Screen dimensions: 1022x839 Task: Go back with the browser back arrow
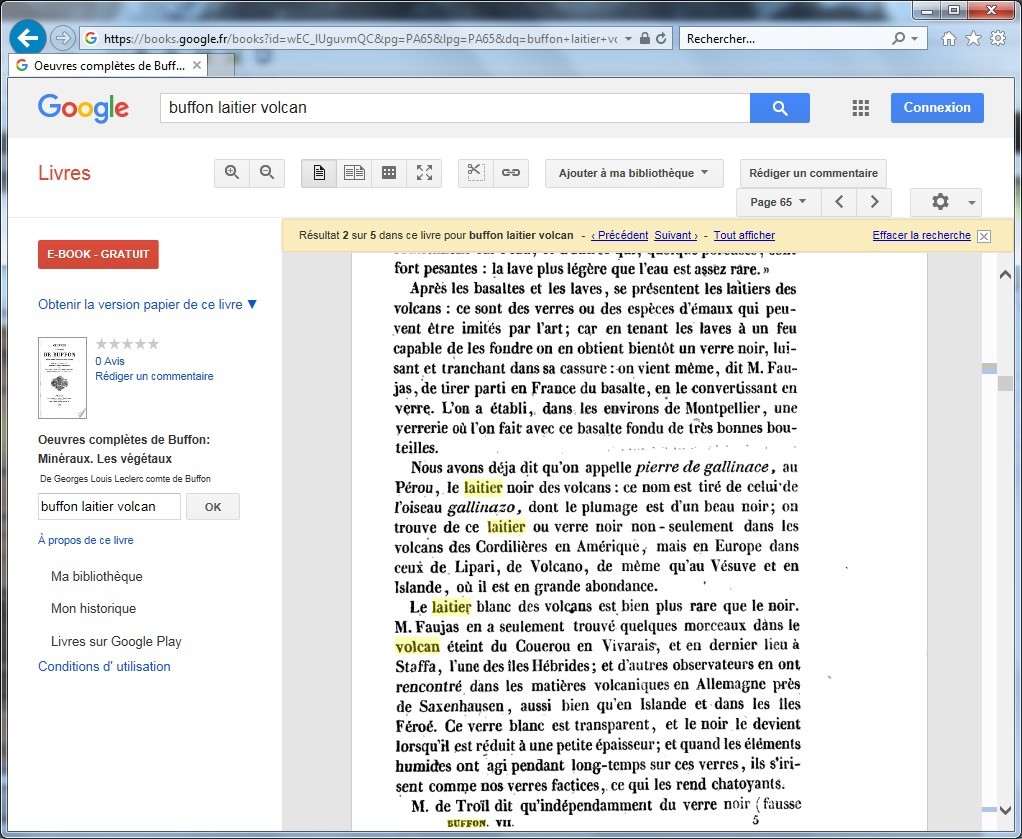pos(27,38)
